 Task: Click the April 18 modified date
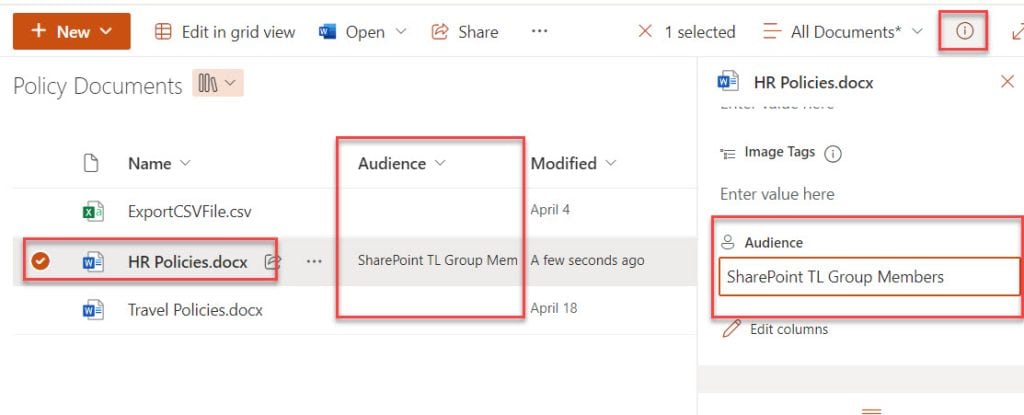[554, 308]
